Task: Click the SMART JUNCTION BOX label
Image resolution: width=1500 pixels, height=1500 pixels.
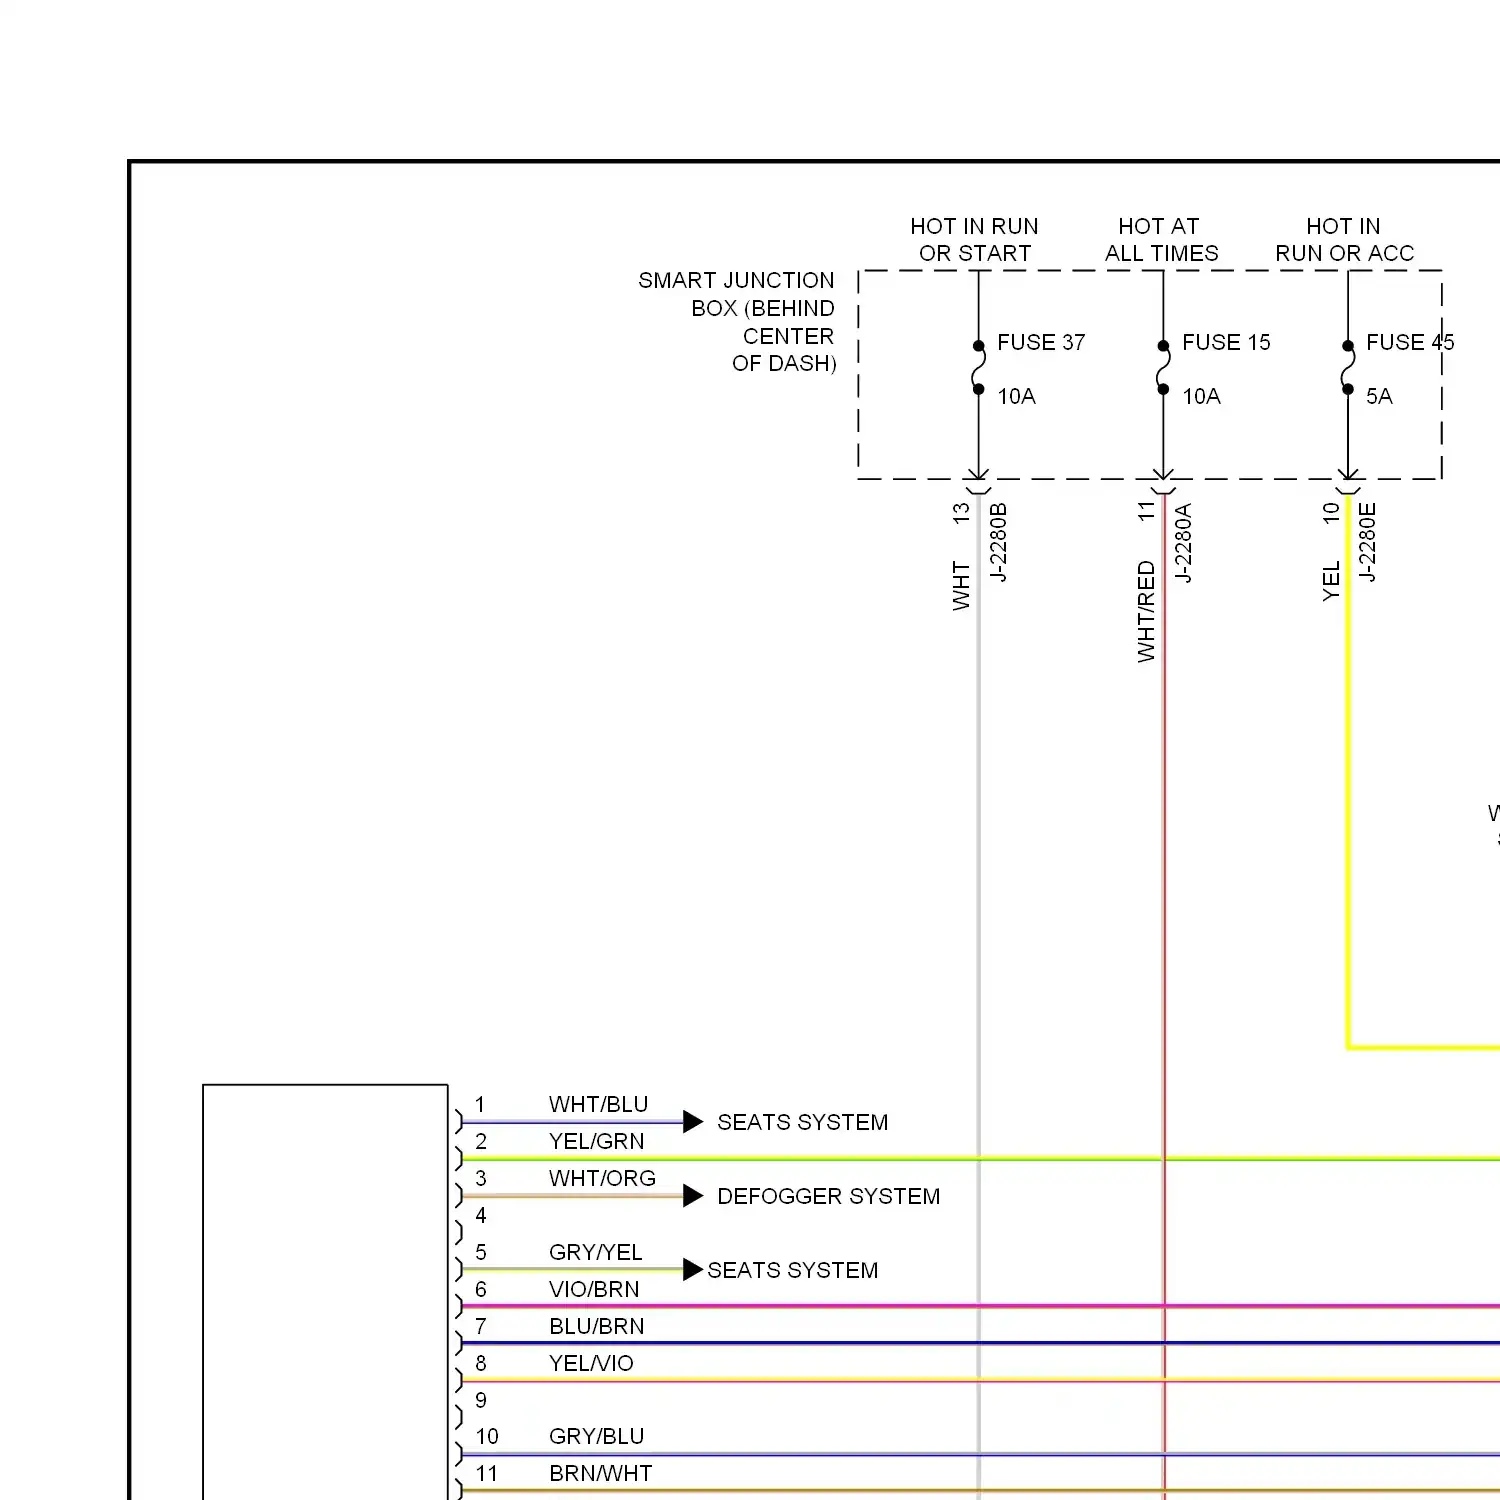Action: (737, 322)
